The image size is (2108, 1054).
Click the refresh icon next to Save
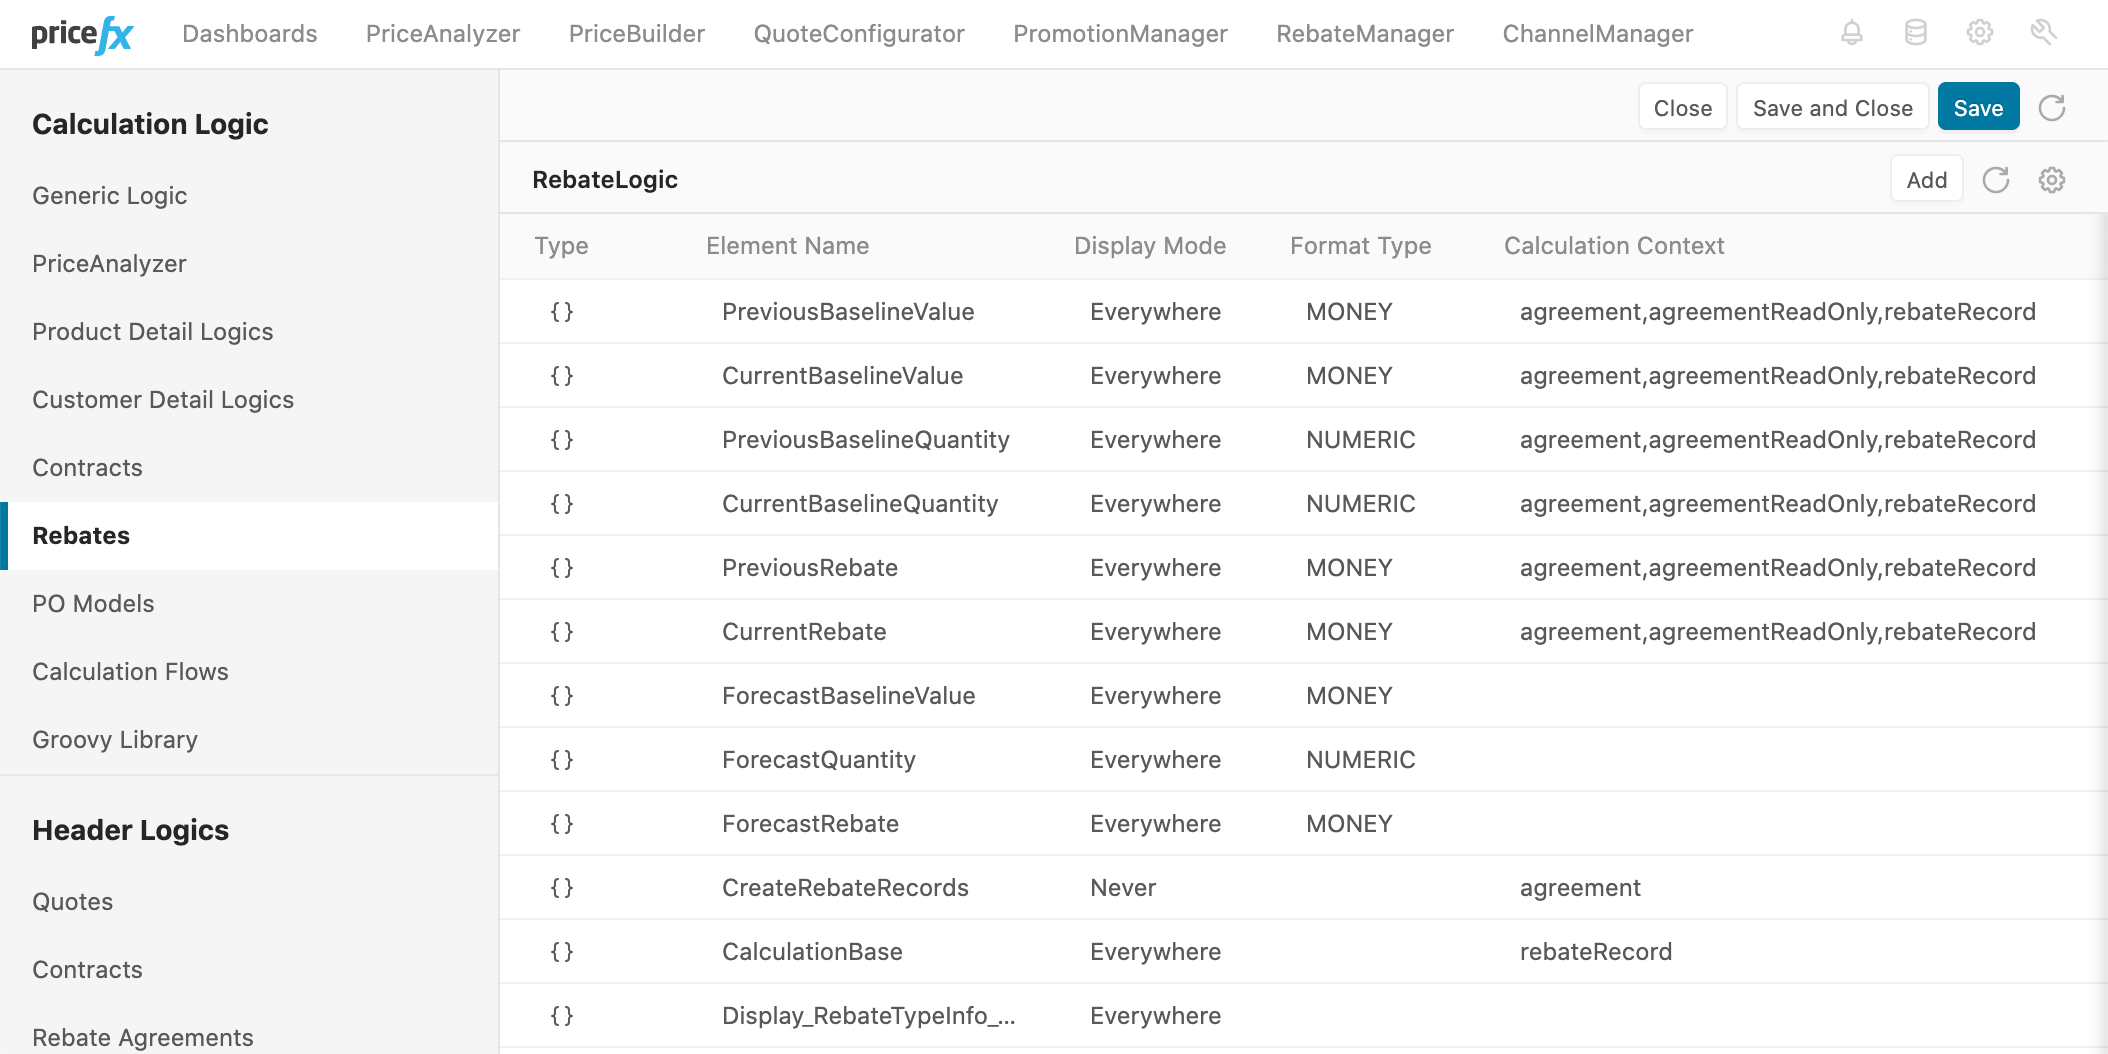[2052, 107]
